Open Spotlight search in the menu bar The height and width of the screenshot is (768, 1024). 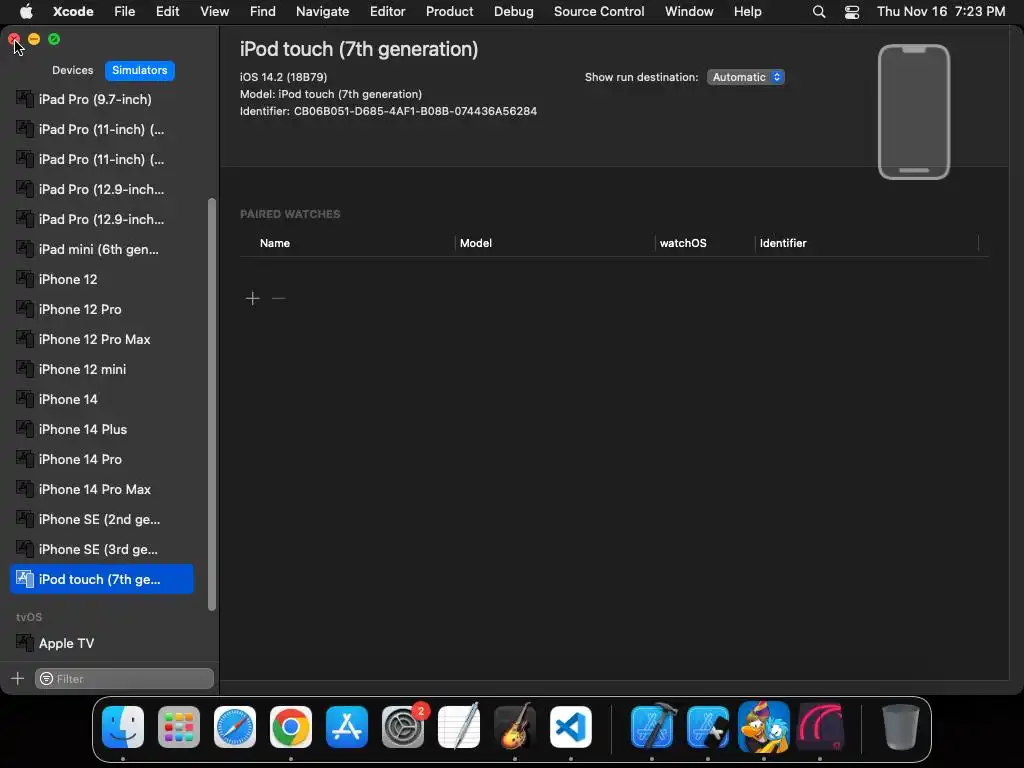point(819,12)
